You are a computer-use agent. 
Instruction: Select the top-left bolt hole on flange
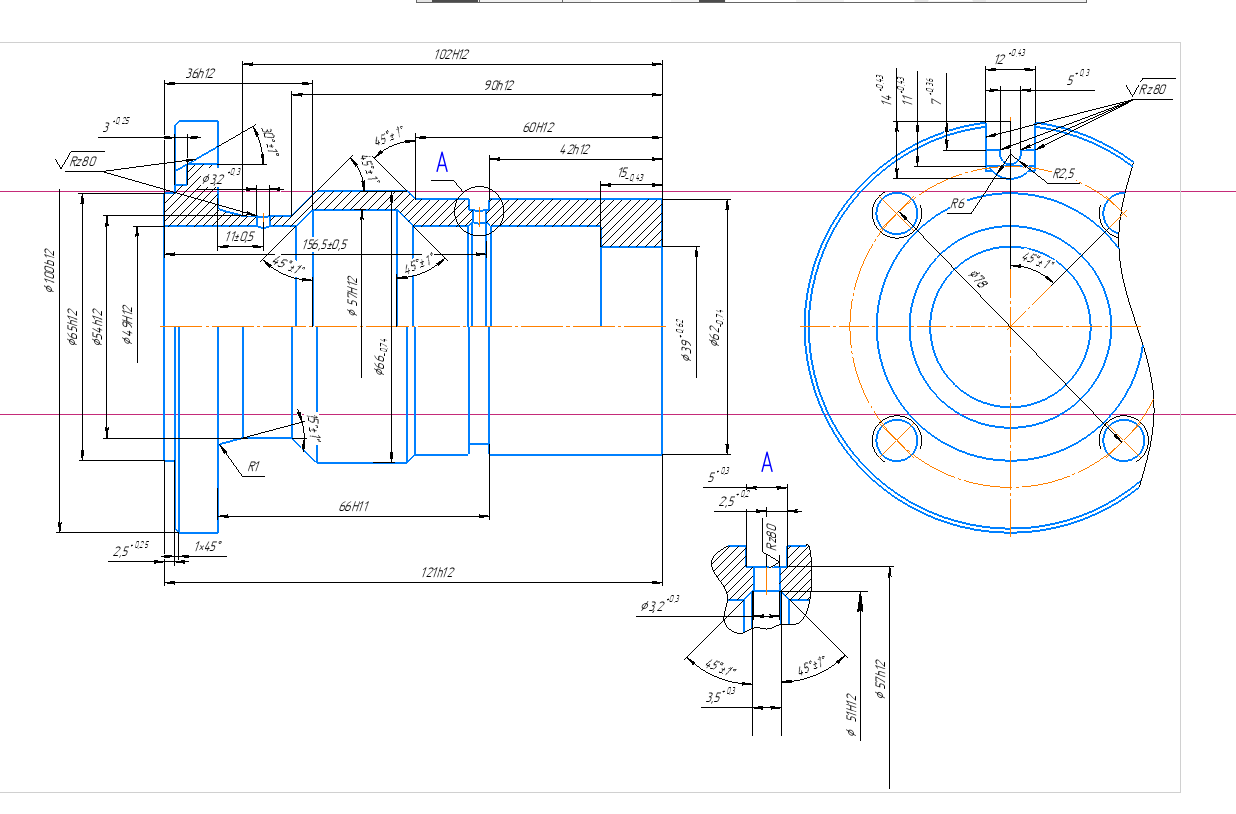click(x=896, y=211)
